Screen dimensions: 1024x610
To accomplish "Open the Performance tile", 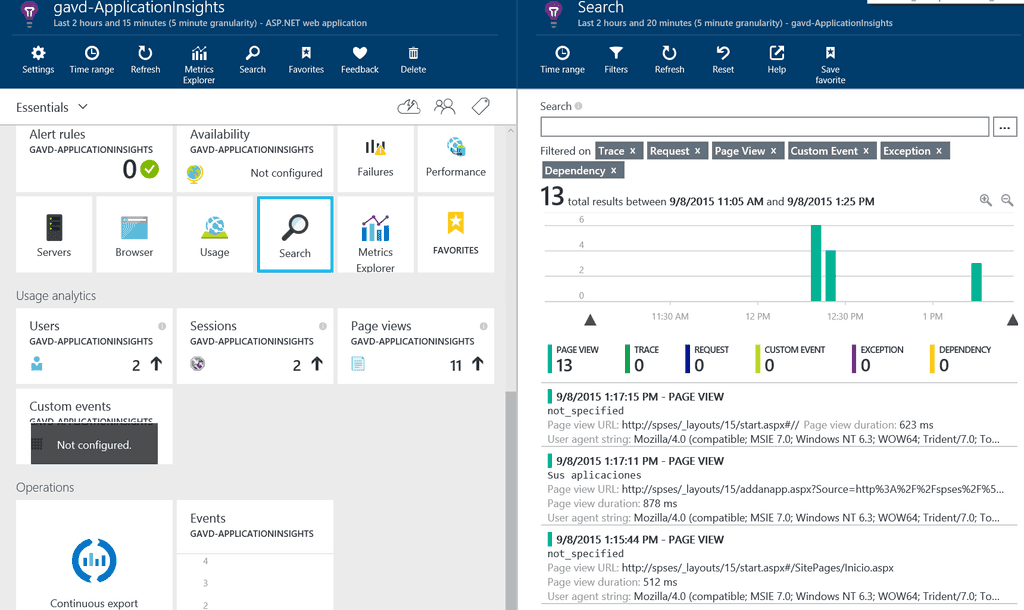I will click(x=456, y=159).
